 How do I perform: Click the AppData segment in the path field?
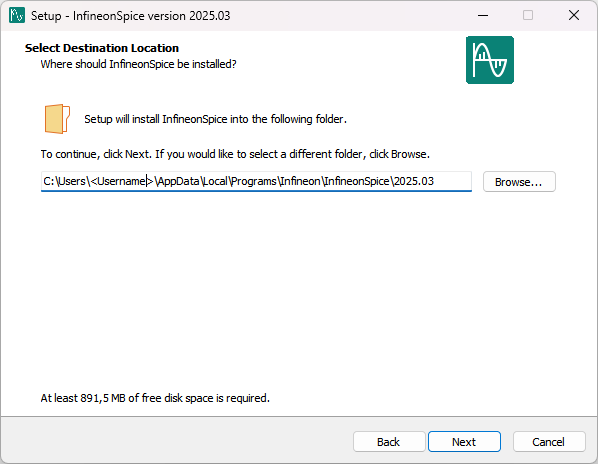(178, 181)
